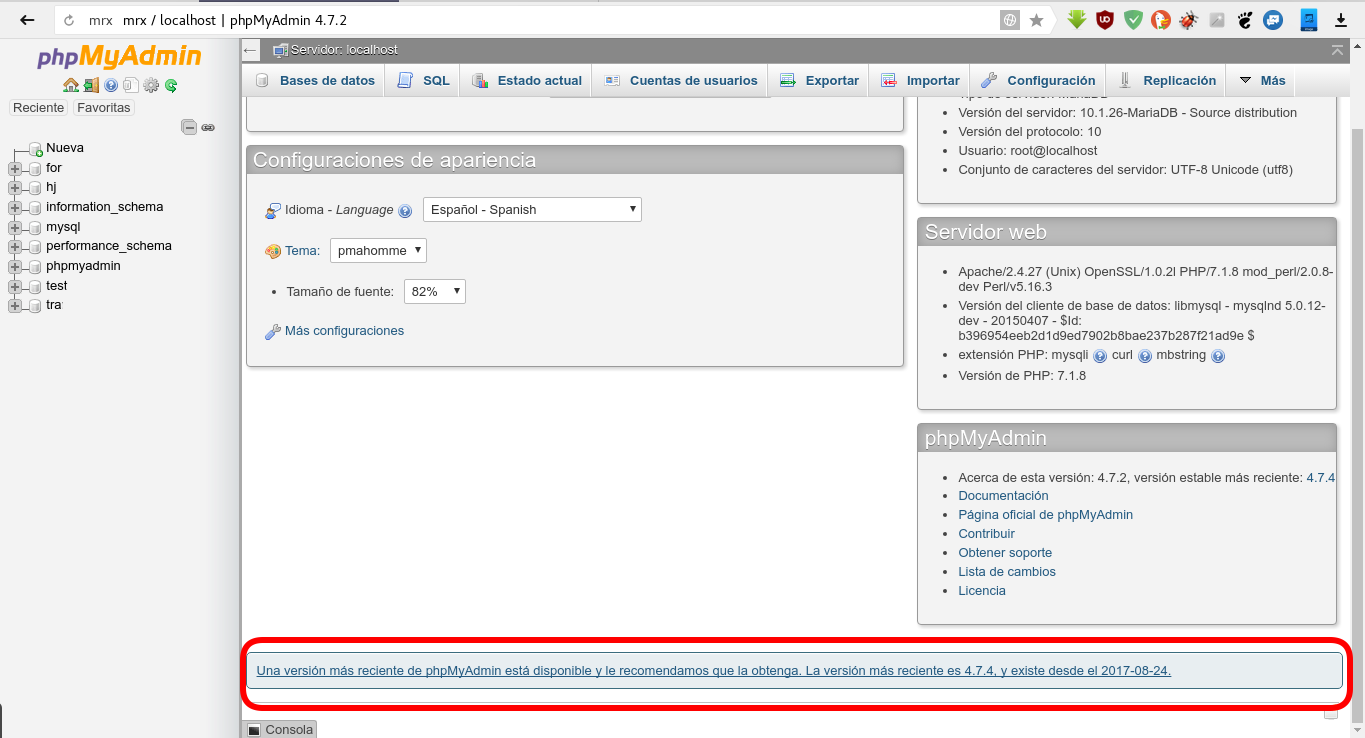Screen dimensions: 1365x738
Task: Open the Replicación tab
Action: (1167, 81)
